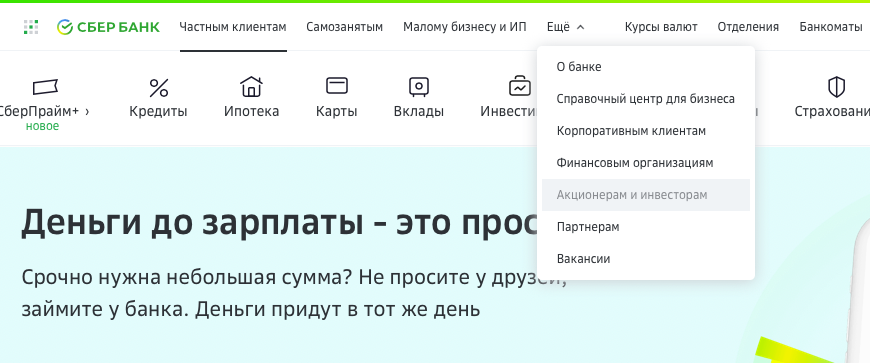Open the Страхование shield icon
Viewport: 870px width, 363px height.
(836, 87)
